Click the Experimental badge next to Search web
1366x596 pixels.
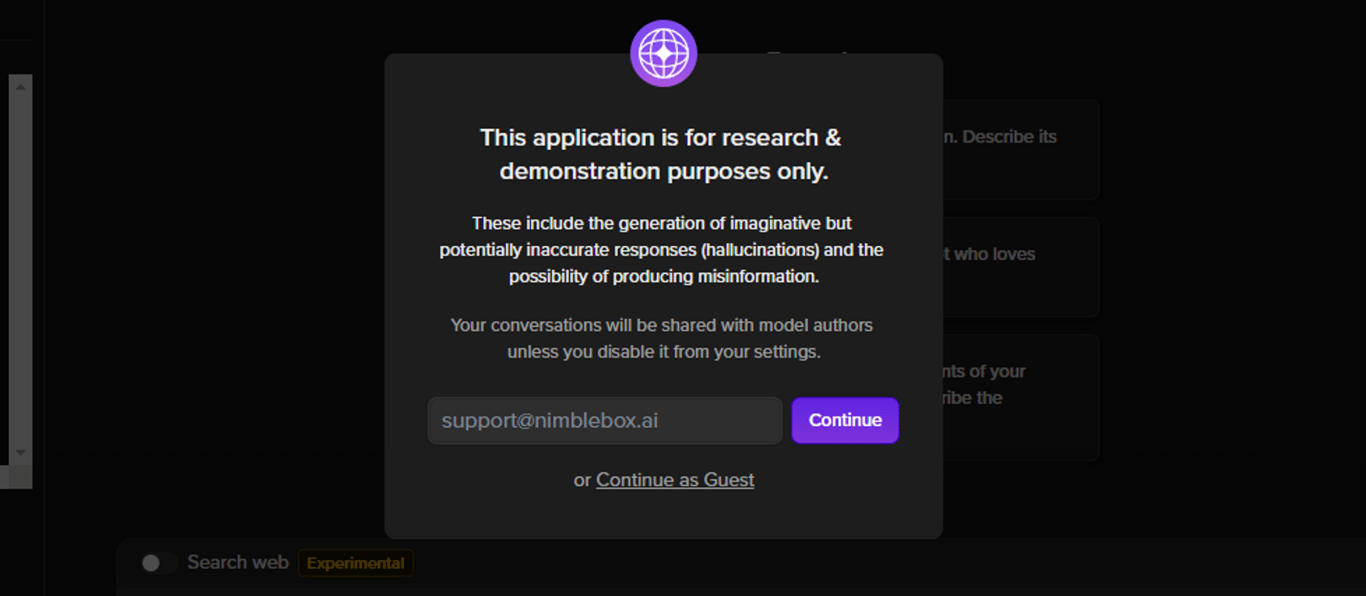(x=355, y=563)
